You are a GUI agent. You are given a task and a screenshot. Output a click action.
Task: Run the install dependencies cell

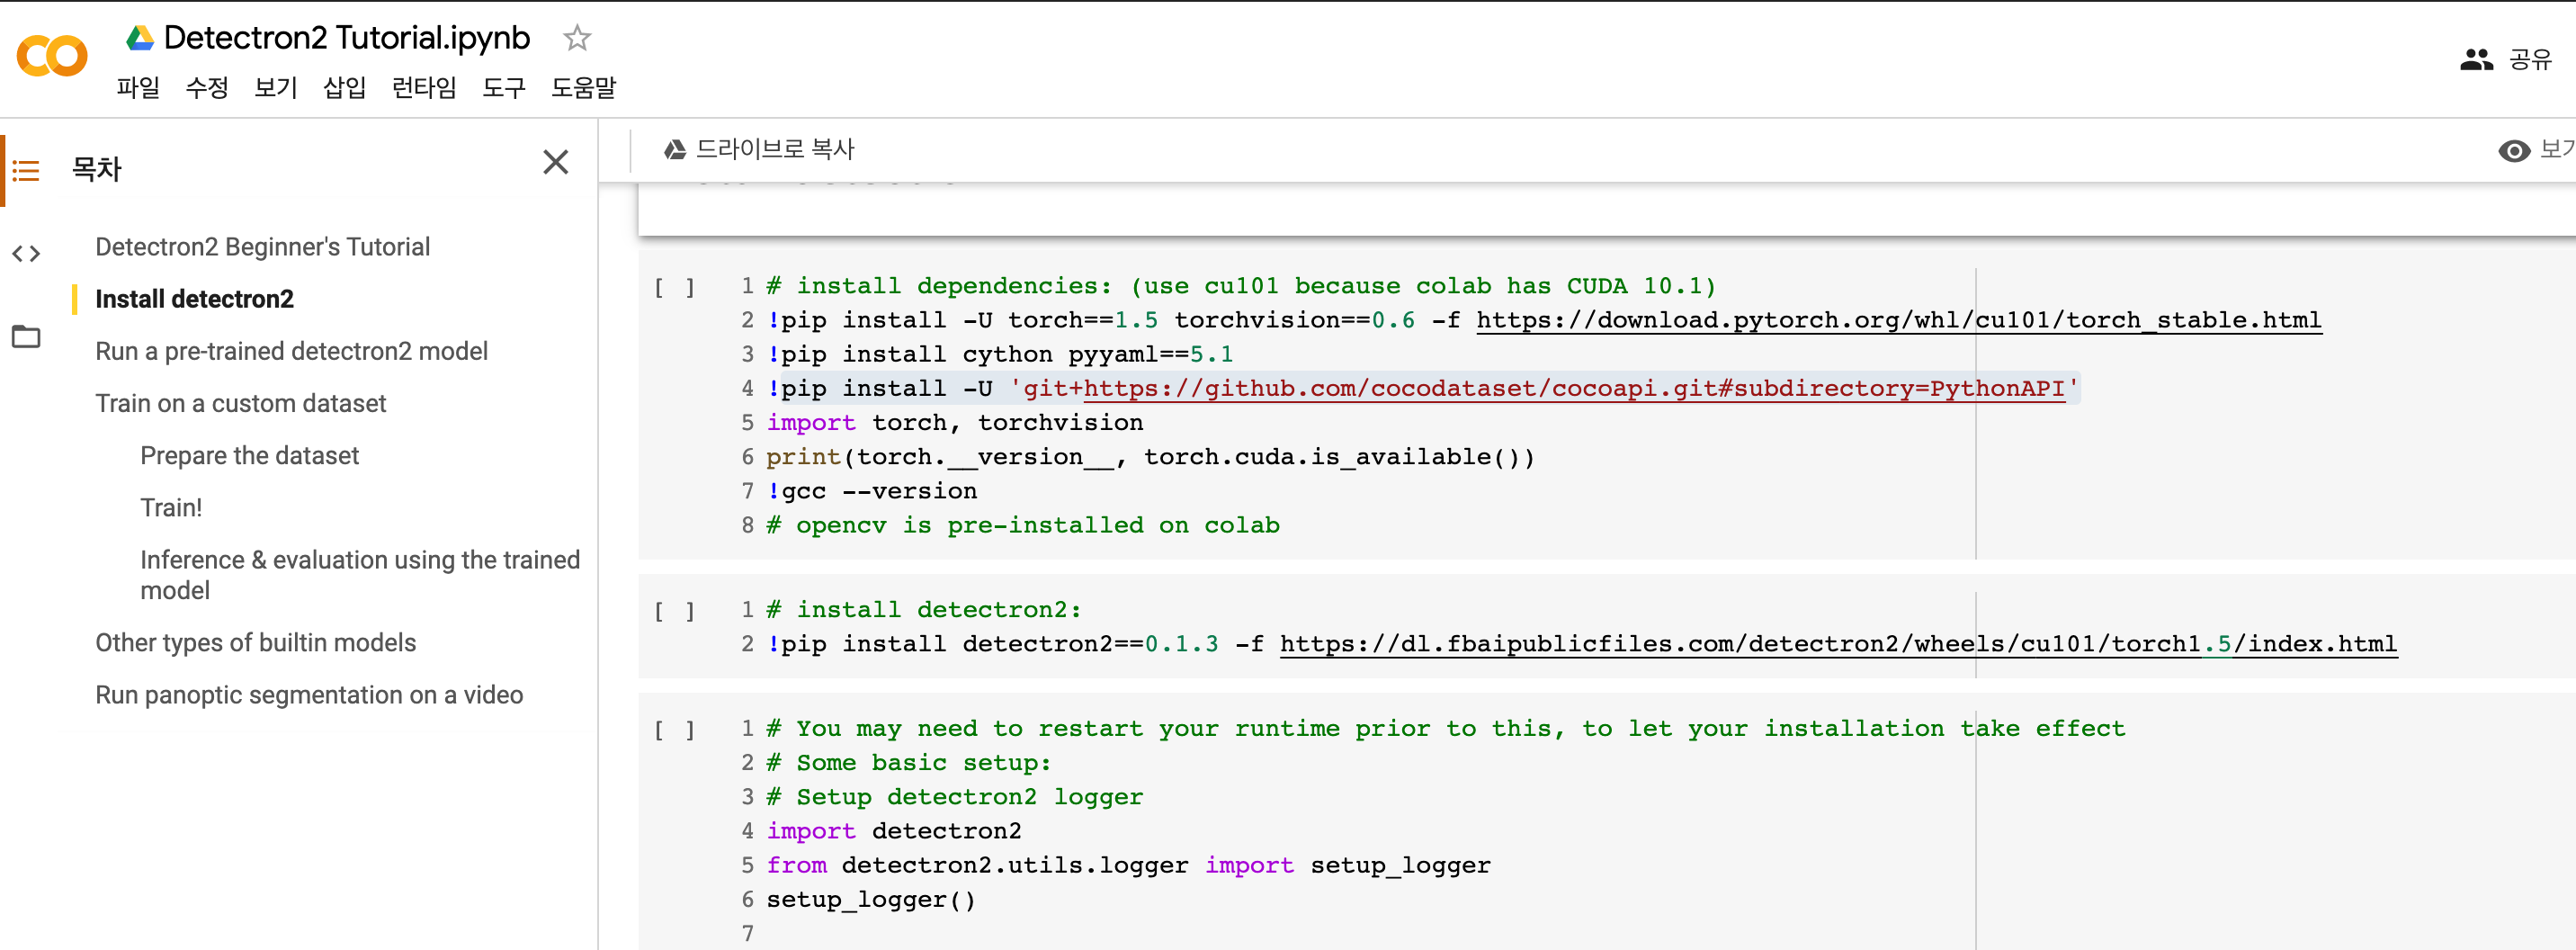674,288
